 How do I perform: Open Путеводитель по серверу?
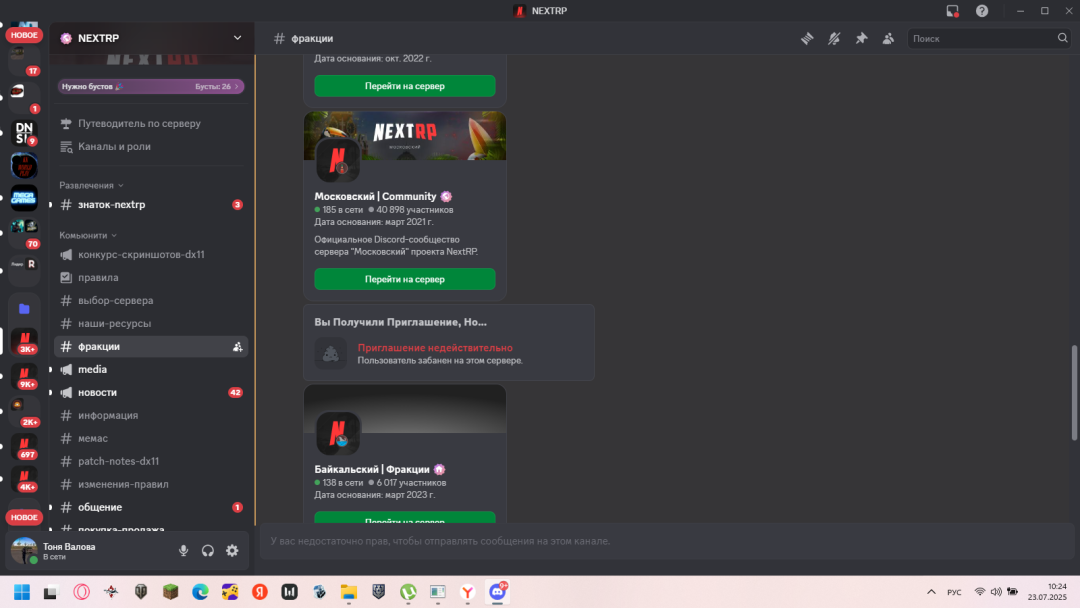[x=151, y=123]
